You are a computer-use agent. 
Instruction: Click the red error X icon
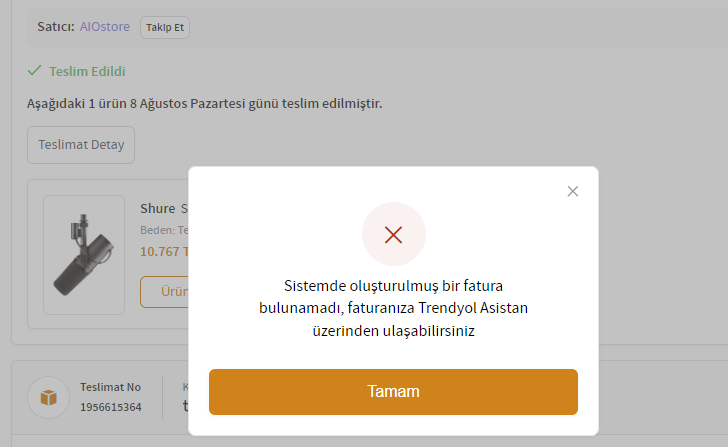[393, 234]
